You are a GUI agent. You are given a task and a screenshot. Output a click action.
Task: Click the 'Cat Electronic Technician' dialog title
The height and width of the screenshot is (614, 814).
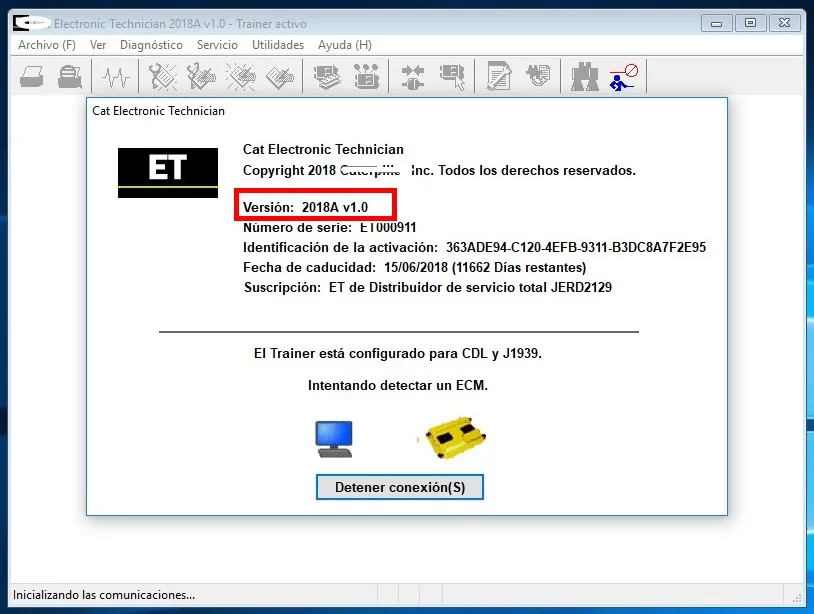158,111
